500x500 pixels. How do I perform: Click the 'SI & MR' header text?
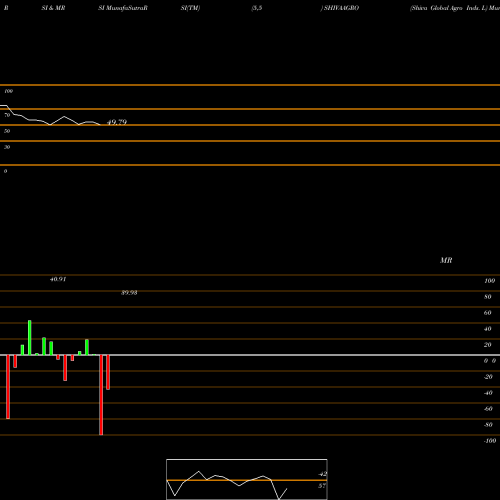coord(53,8)
